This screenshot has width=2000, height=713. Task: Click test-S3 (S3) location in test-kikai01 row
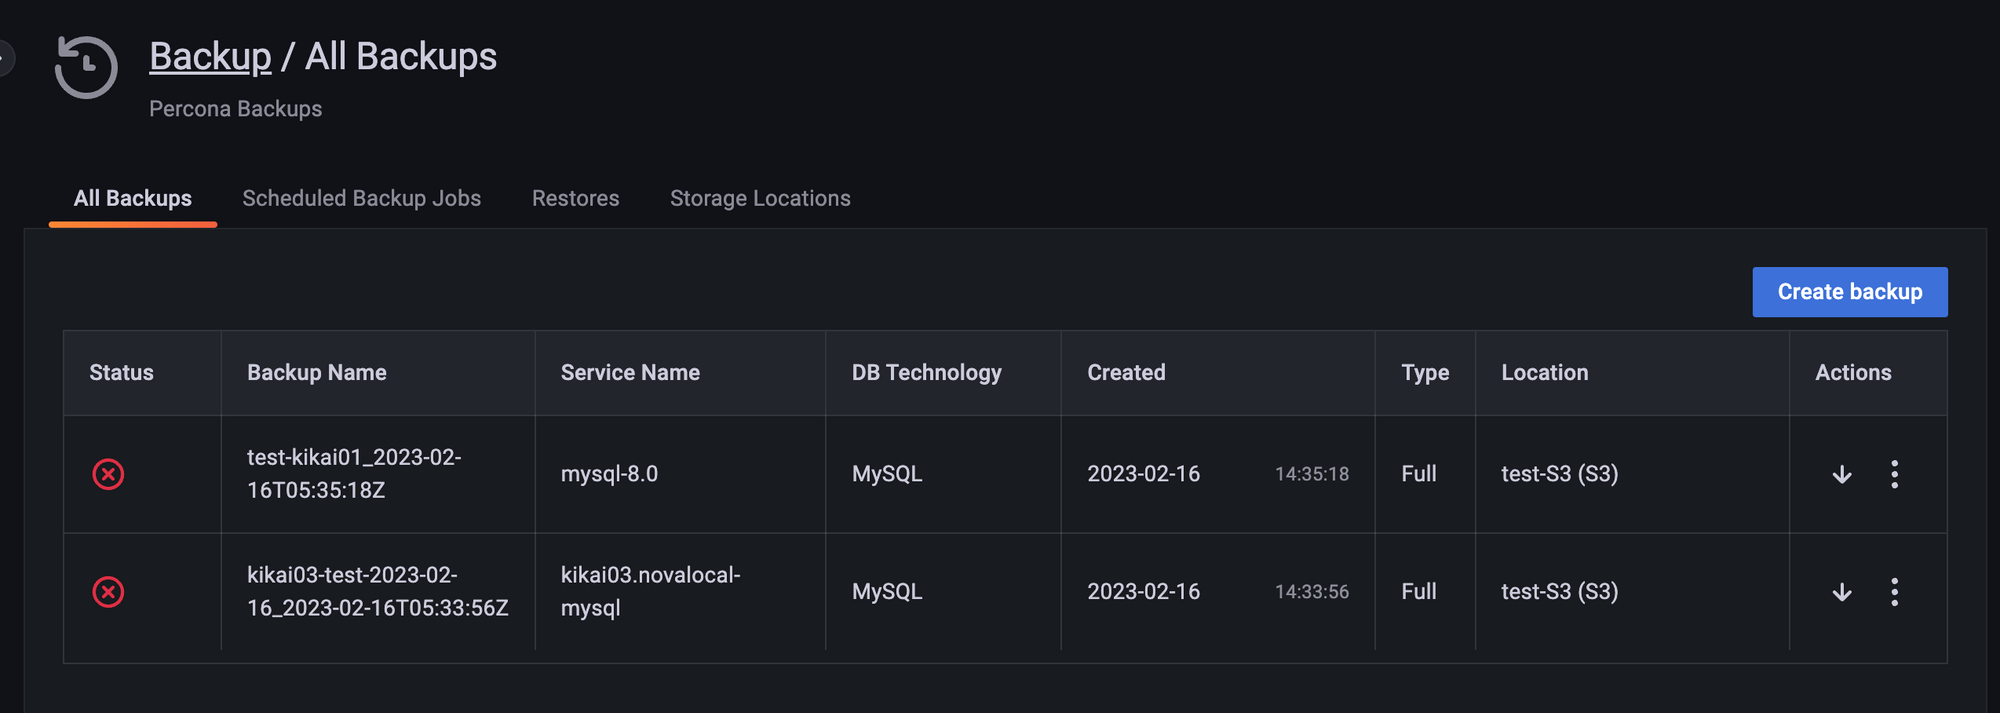pos(1559,474)
